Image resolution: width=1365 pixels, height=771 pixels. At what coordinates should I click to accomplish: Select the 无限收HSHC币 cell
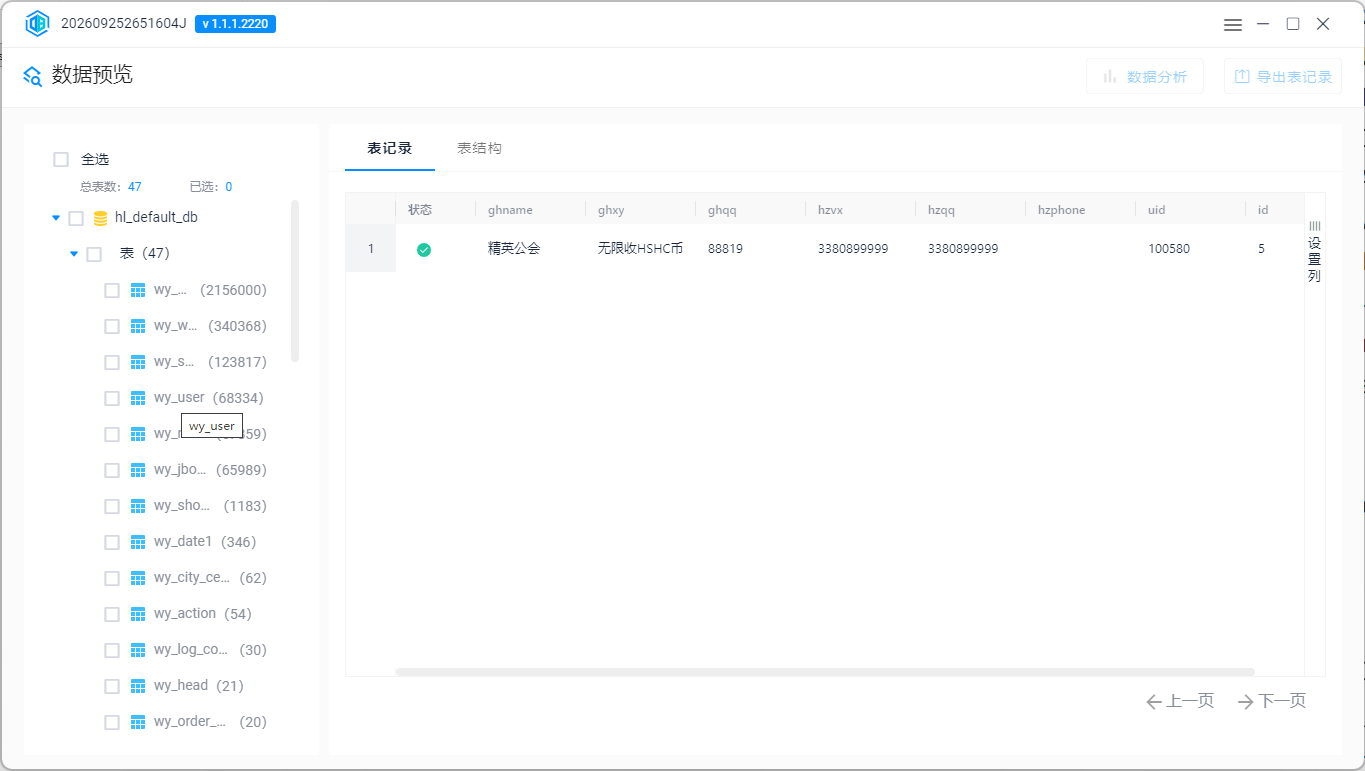point(640,249)
